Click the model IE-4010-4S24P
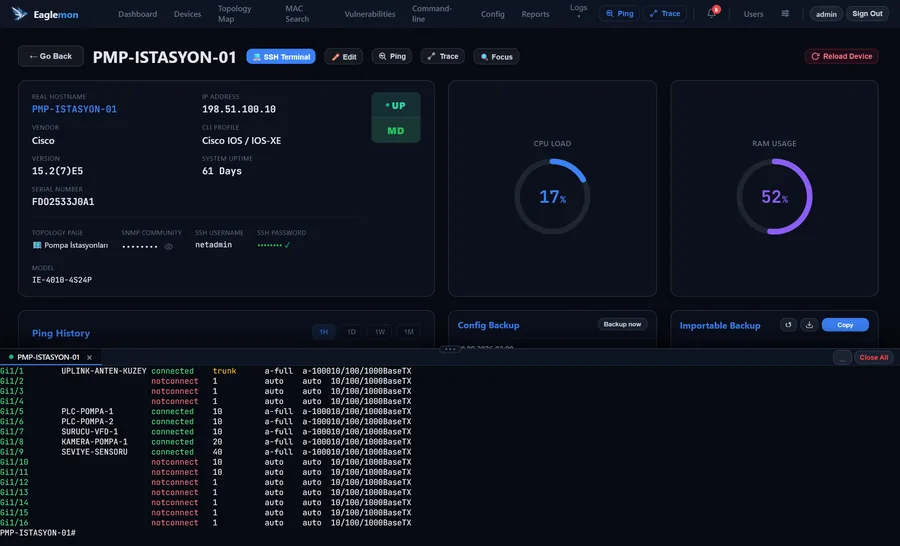 pos(62,280)
